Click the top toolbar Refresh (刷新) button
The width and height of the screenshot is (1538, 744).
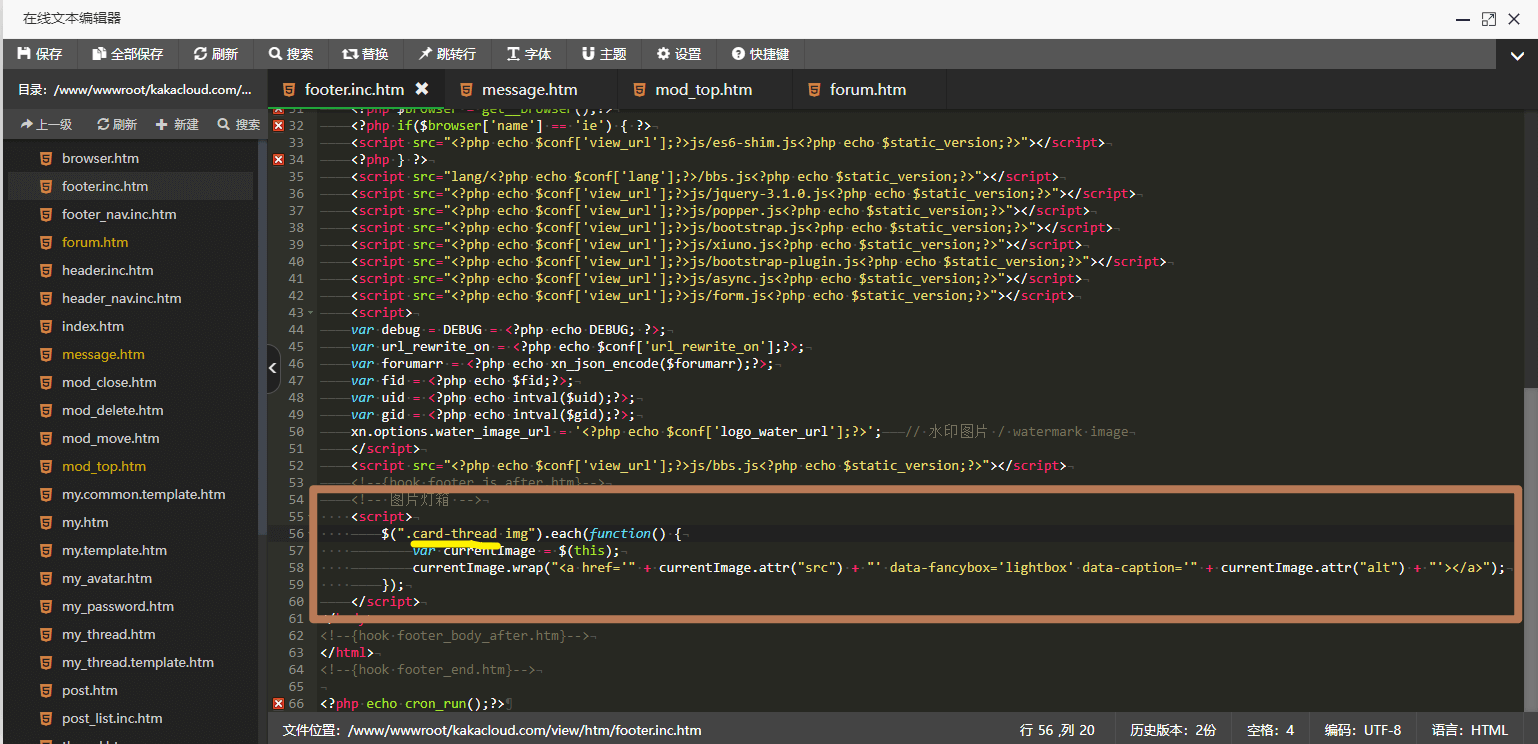(x=216, y=54)
